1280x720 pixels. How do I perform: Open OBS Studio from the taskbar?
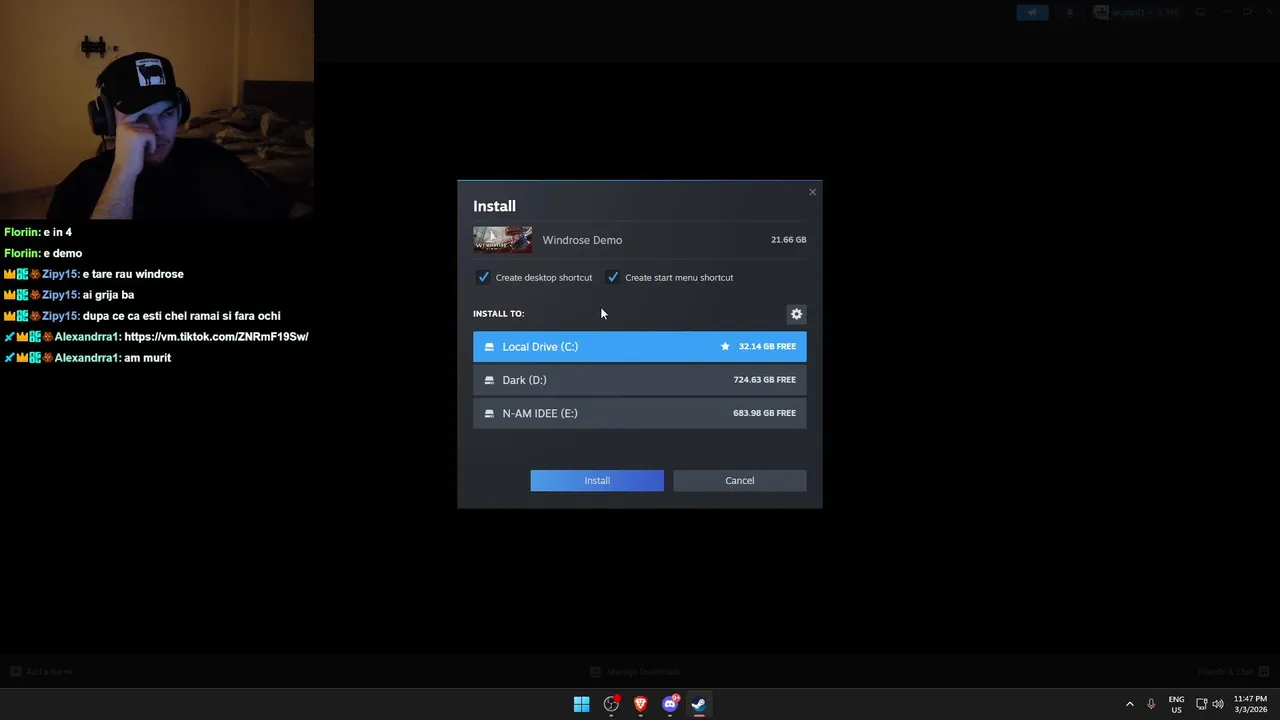pos(611,704)
